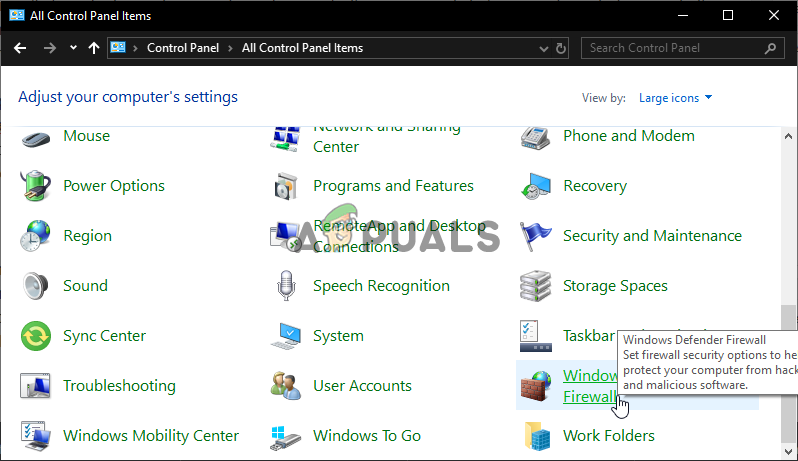
Task: Open the Storage Spaces icon
Action: [x=535, y=286]
